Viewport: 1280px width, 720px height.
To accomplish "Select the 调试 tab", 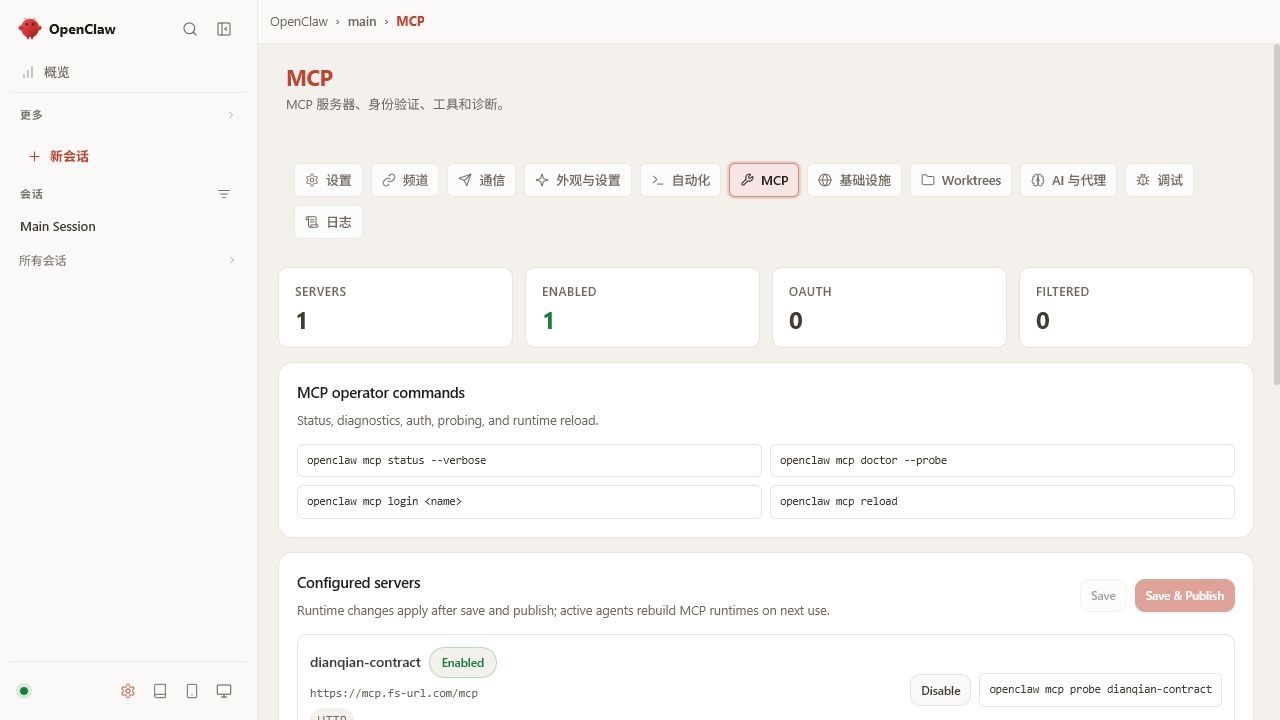I will click(x=1159, y=180).
